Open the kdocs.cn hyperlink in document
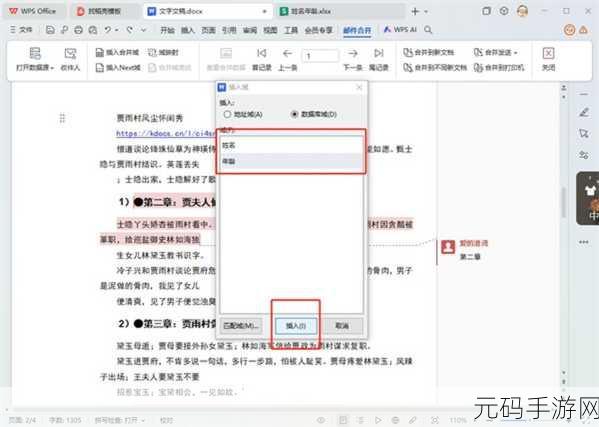Viewport: 599px width, 427px height. (166, 133)
